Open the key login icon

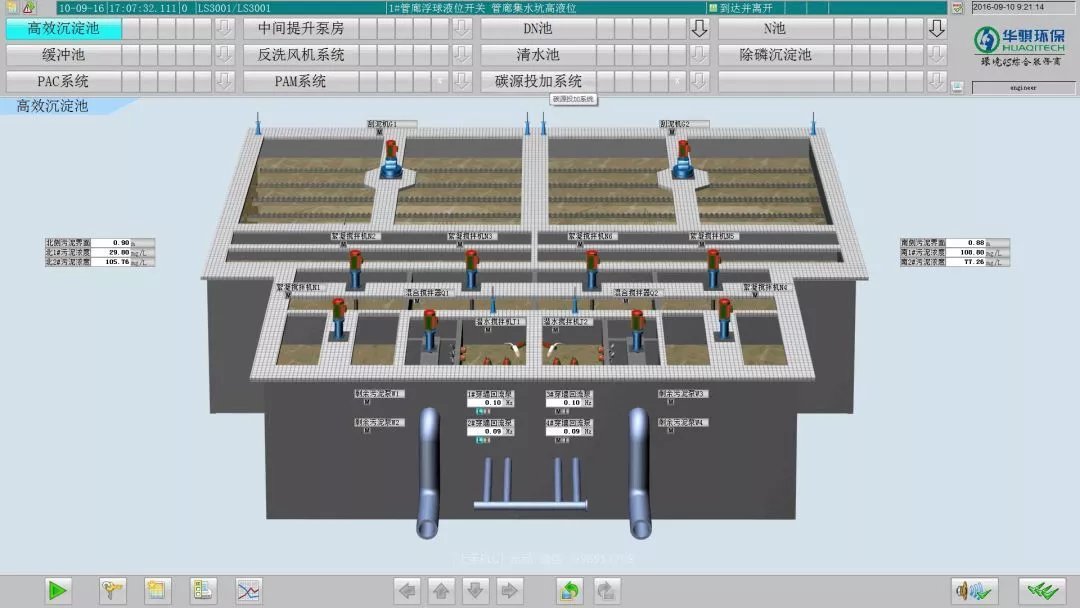tap(113, 590)
